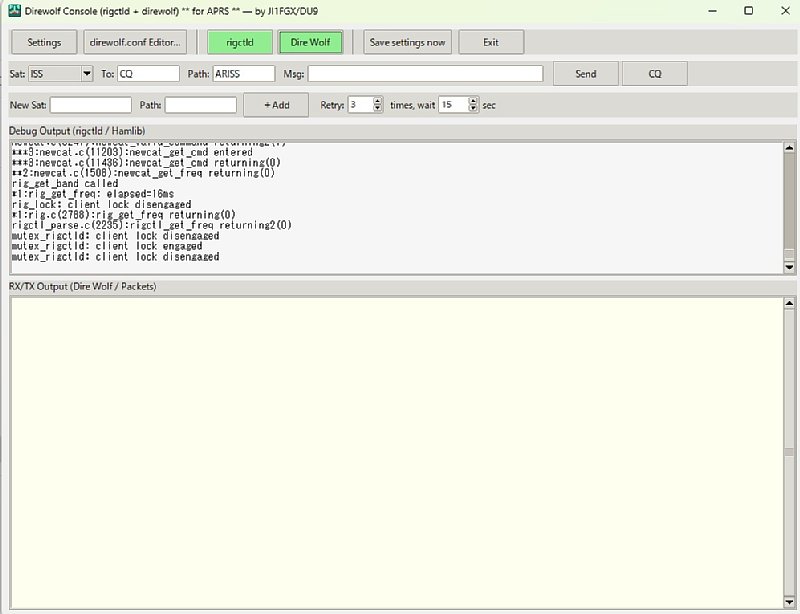Decrease the wait seconds with down arrow
This screenshot has height=614, width=800.
[473, 109]
